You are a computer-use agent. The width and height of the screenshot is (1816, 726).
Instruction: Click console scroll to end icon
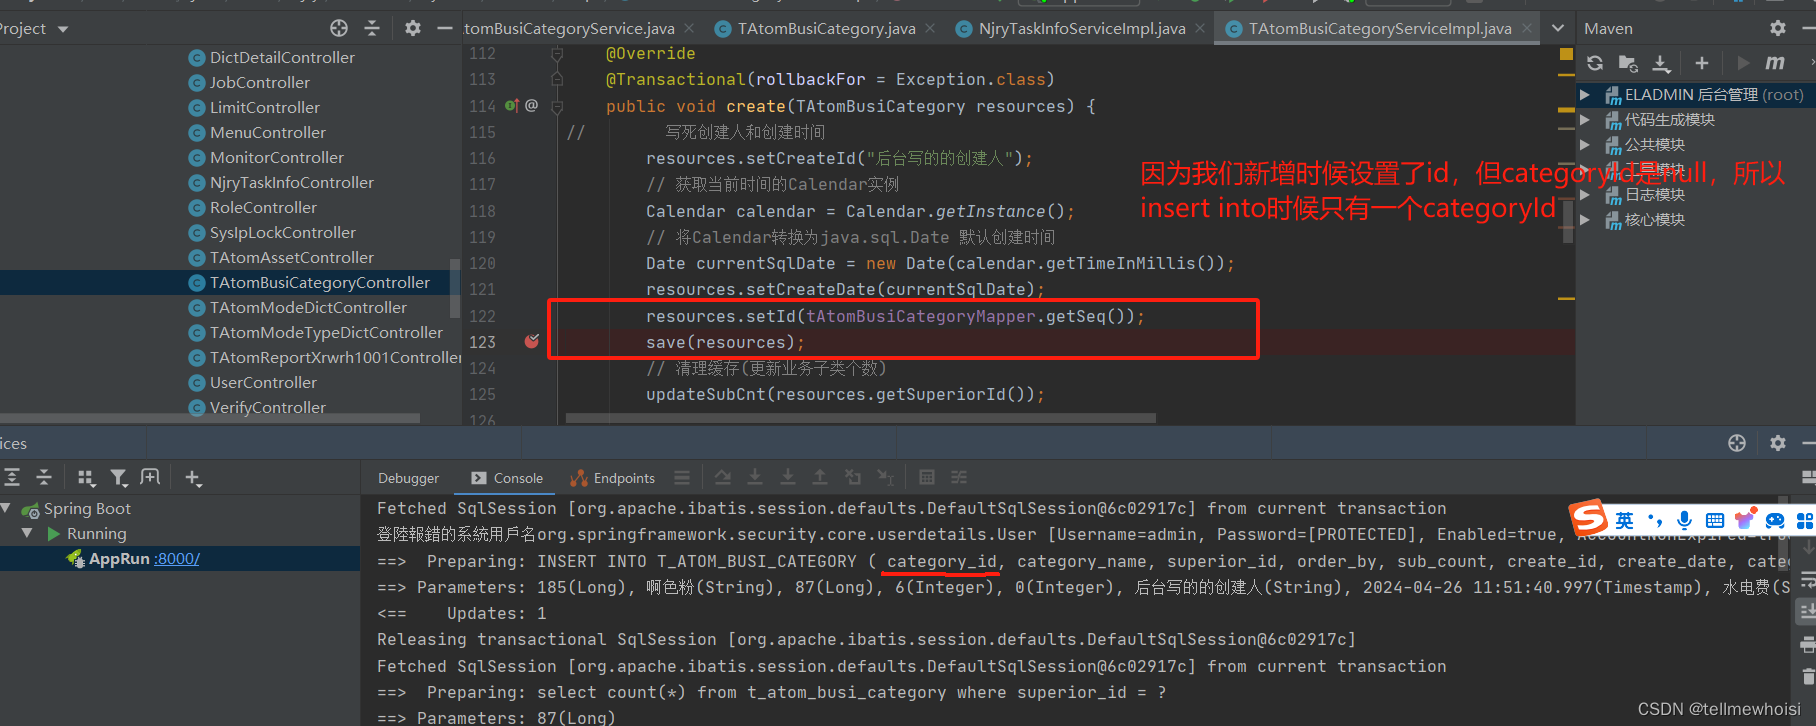click(1807, 610)
